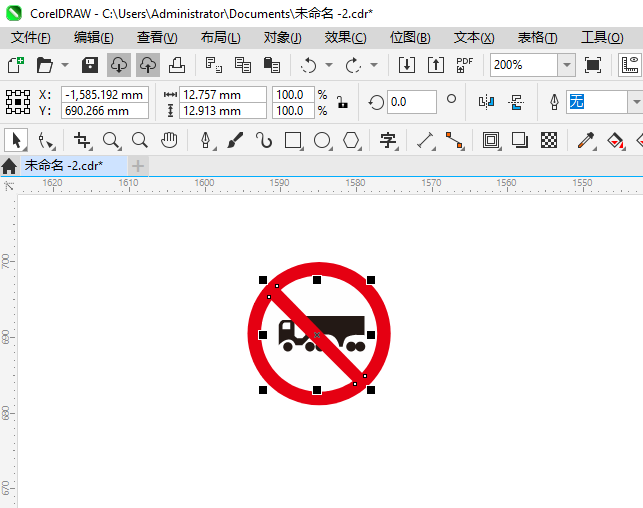Click the cloud download icon
This screenshot has width=643, height=508.
(119, 65)
